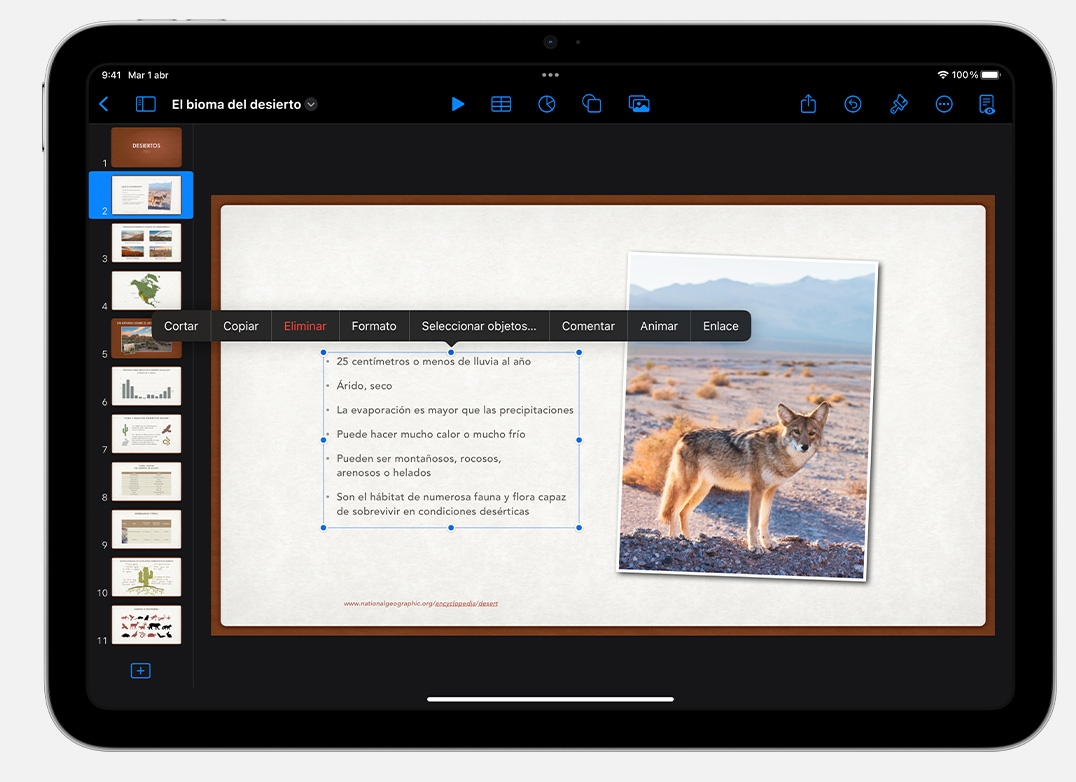Screen dimensions: 1076x782
Task: Click bullet text 'Árido, seco'
Action: 364,386
